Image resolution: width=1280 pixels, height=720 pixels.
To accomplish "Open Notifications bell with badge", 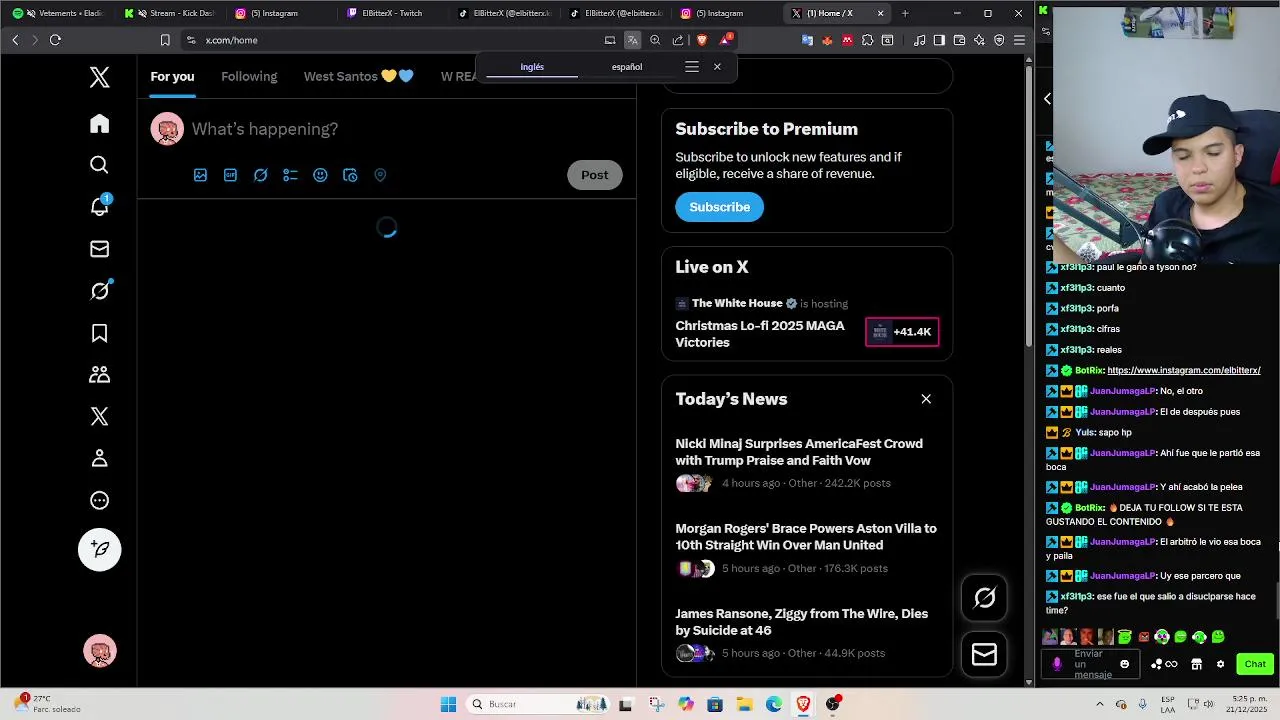I will tap(99, 206).
